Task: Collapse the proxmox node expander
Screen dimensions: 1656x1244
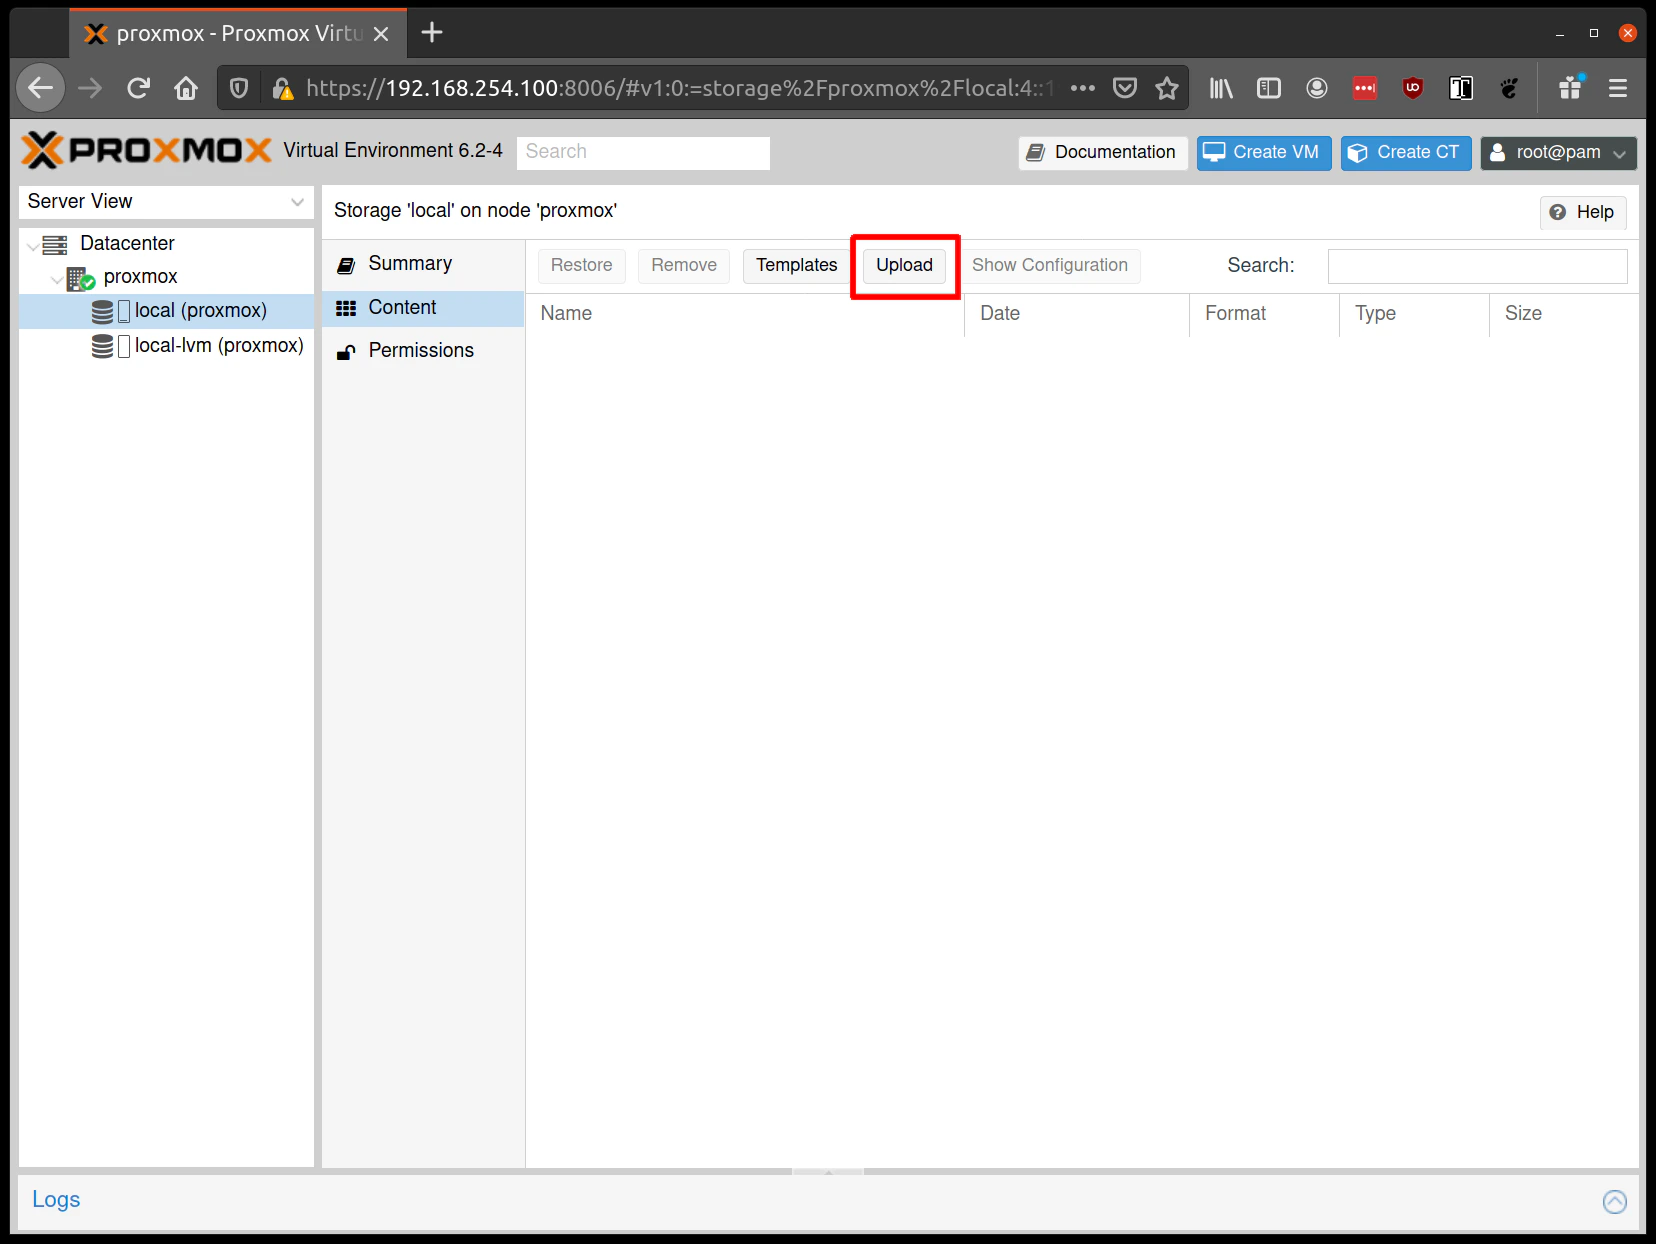Action: 57,279
